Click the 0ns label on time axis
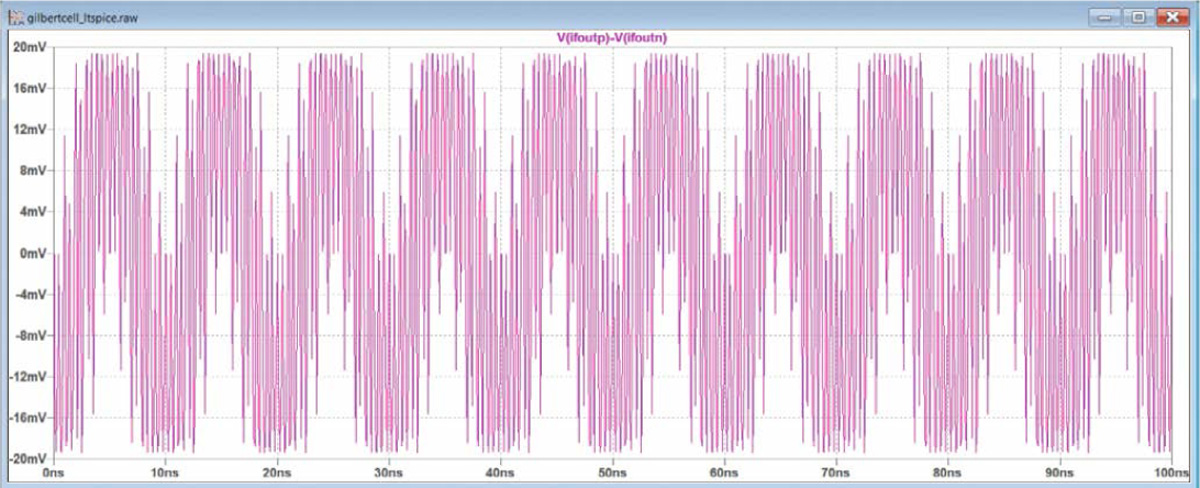This screenshot has height=488, width=1200. pyautogui.click(x=54, y=471)
